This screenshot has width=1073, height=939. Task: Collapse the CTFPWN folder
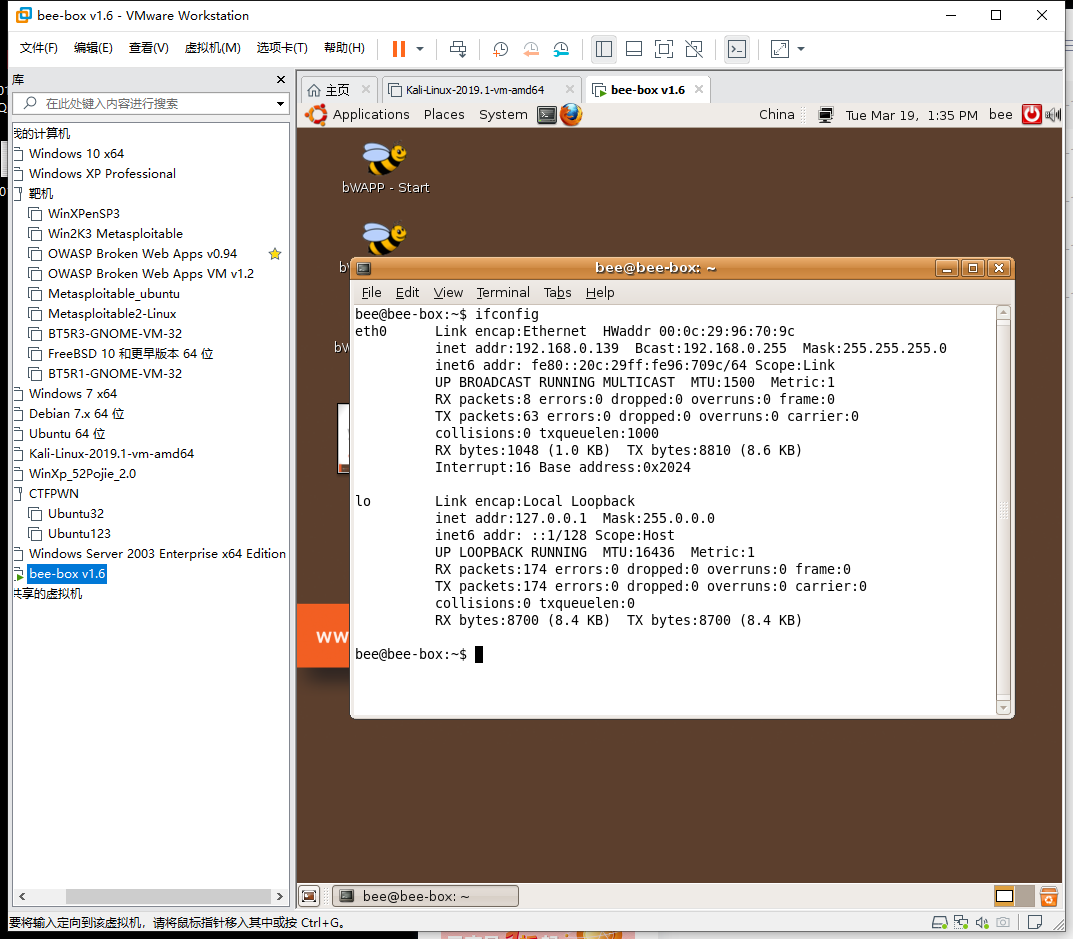[x=18, y=493]
